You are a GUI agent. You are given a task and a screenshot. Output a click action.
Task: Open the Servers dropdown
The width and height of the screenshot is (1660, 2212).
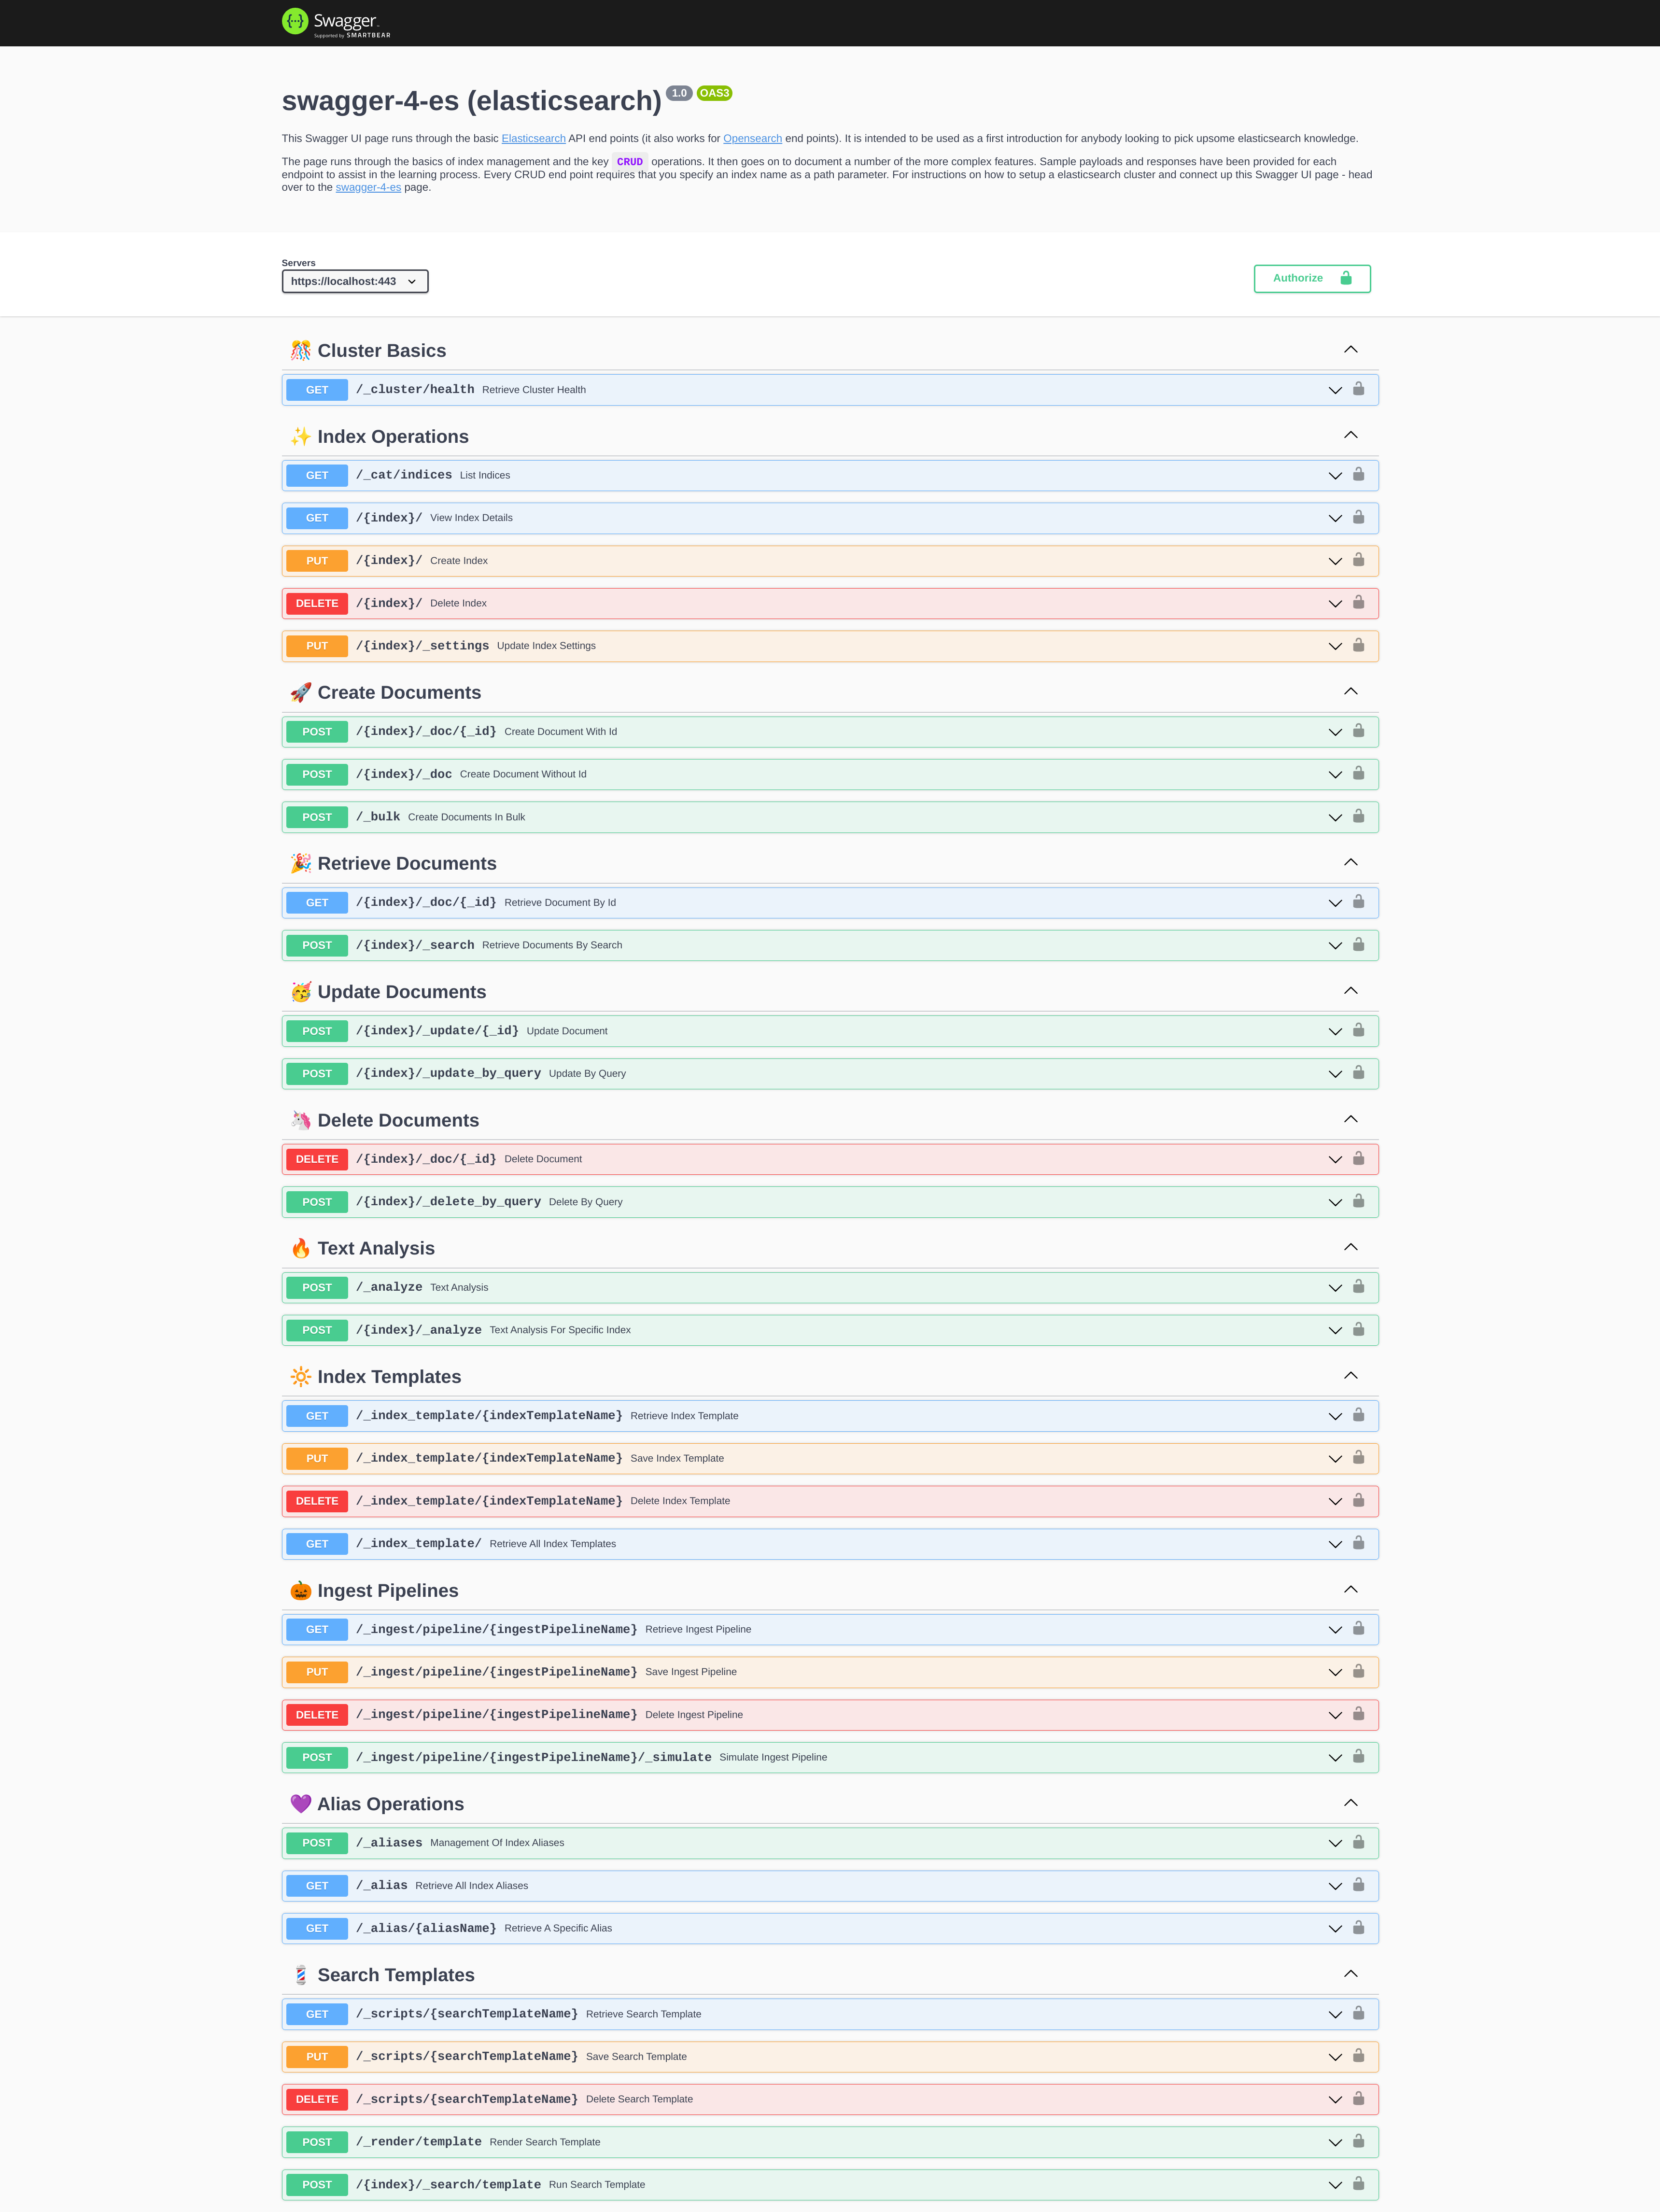point(354,281)
